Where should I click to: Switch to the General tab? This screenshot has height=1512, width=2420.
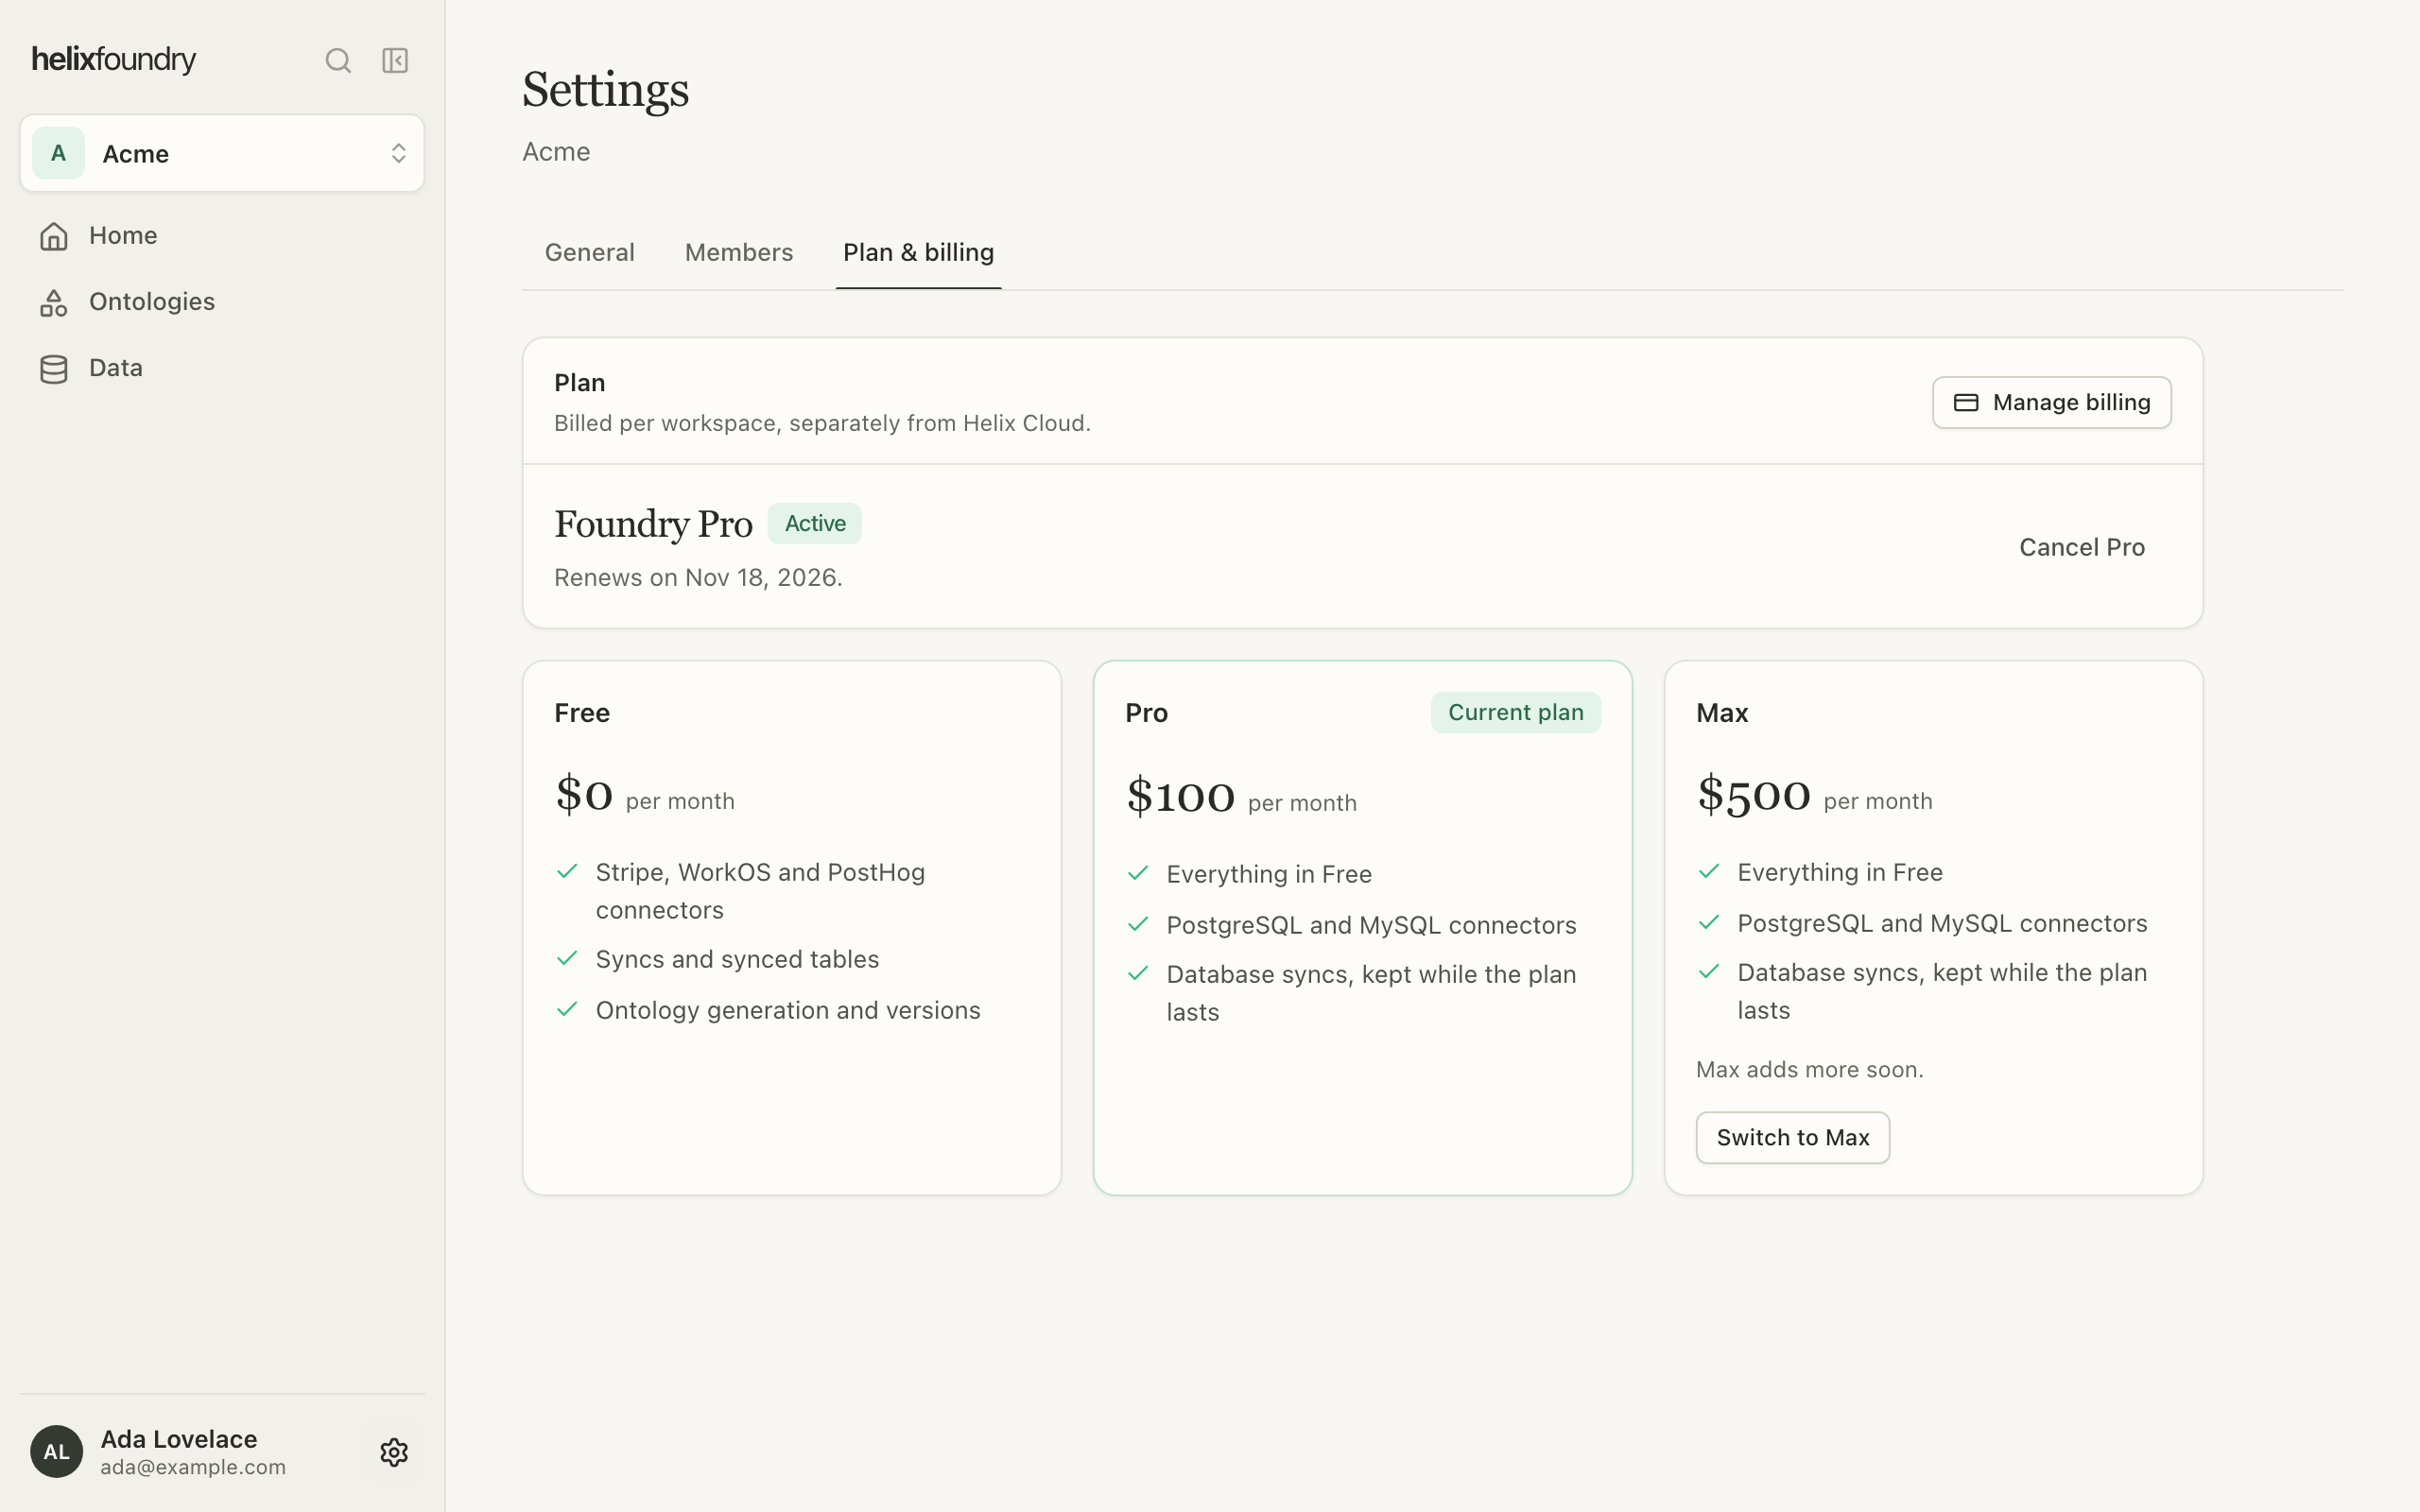pyautogui.click(x=590, y=252)
